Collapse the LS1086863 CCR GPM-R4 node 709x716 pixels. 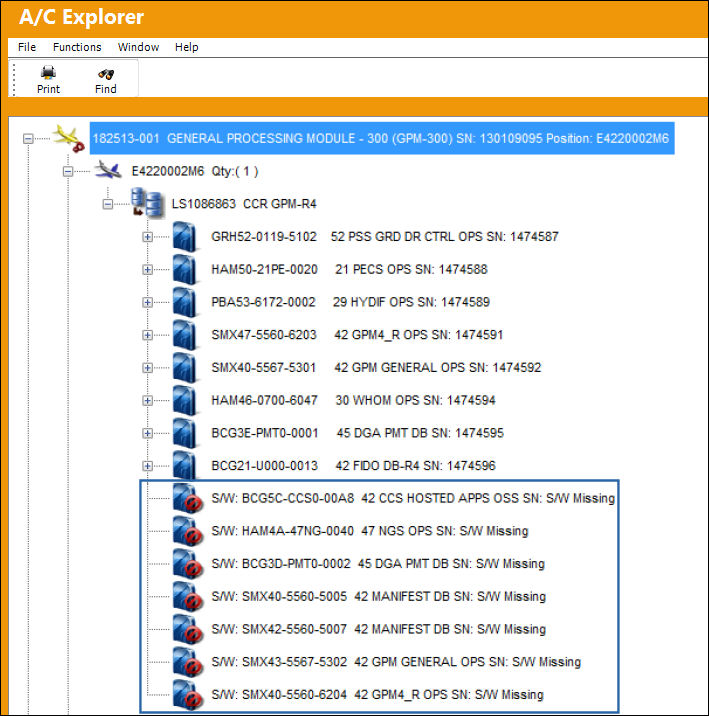click(x=108, y=204)
